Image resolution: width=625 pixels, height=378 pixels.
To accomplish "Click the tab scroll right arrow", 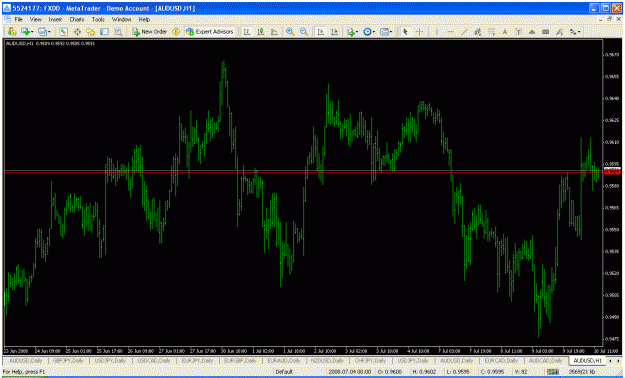I will [618, 361].
